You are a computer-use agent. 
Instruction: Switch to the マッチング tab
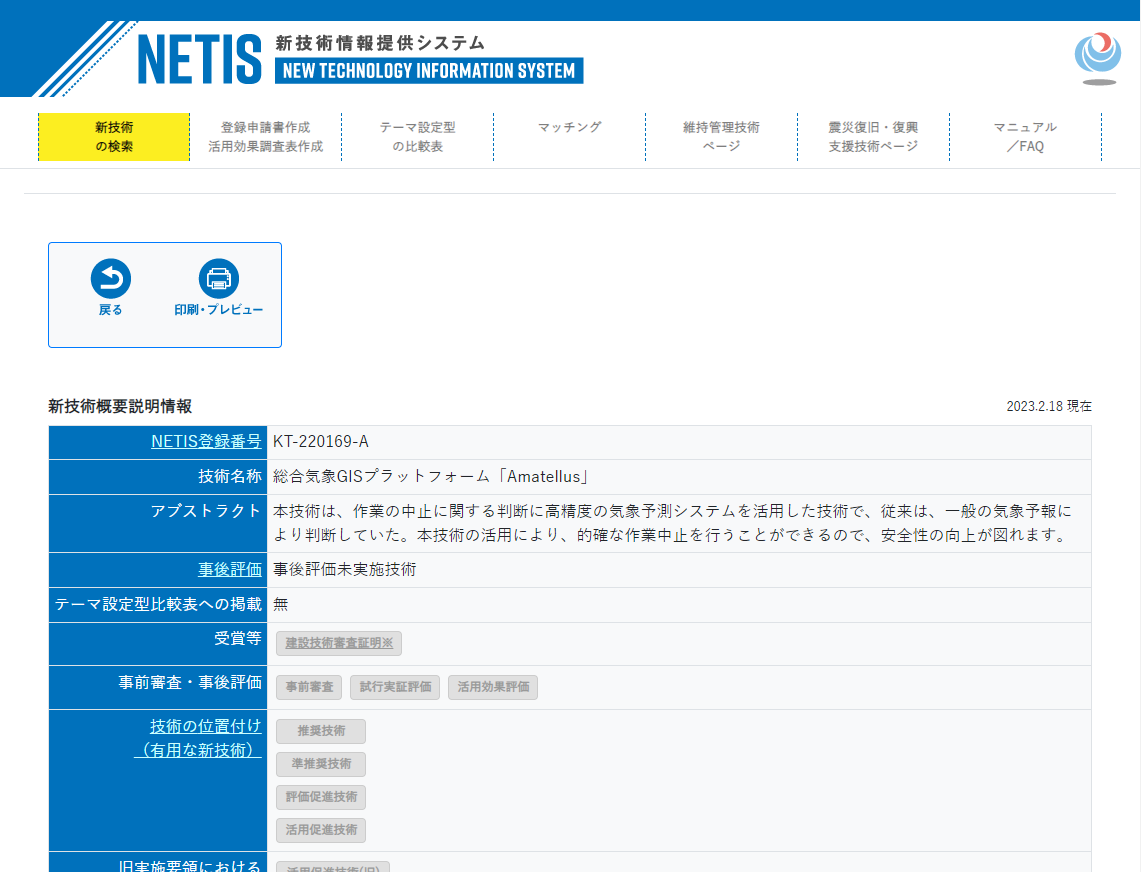(569, 128)
